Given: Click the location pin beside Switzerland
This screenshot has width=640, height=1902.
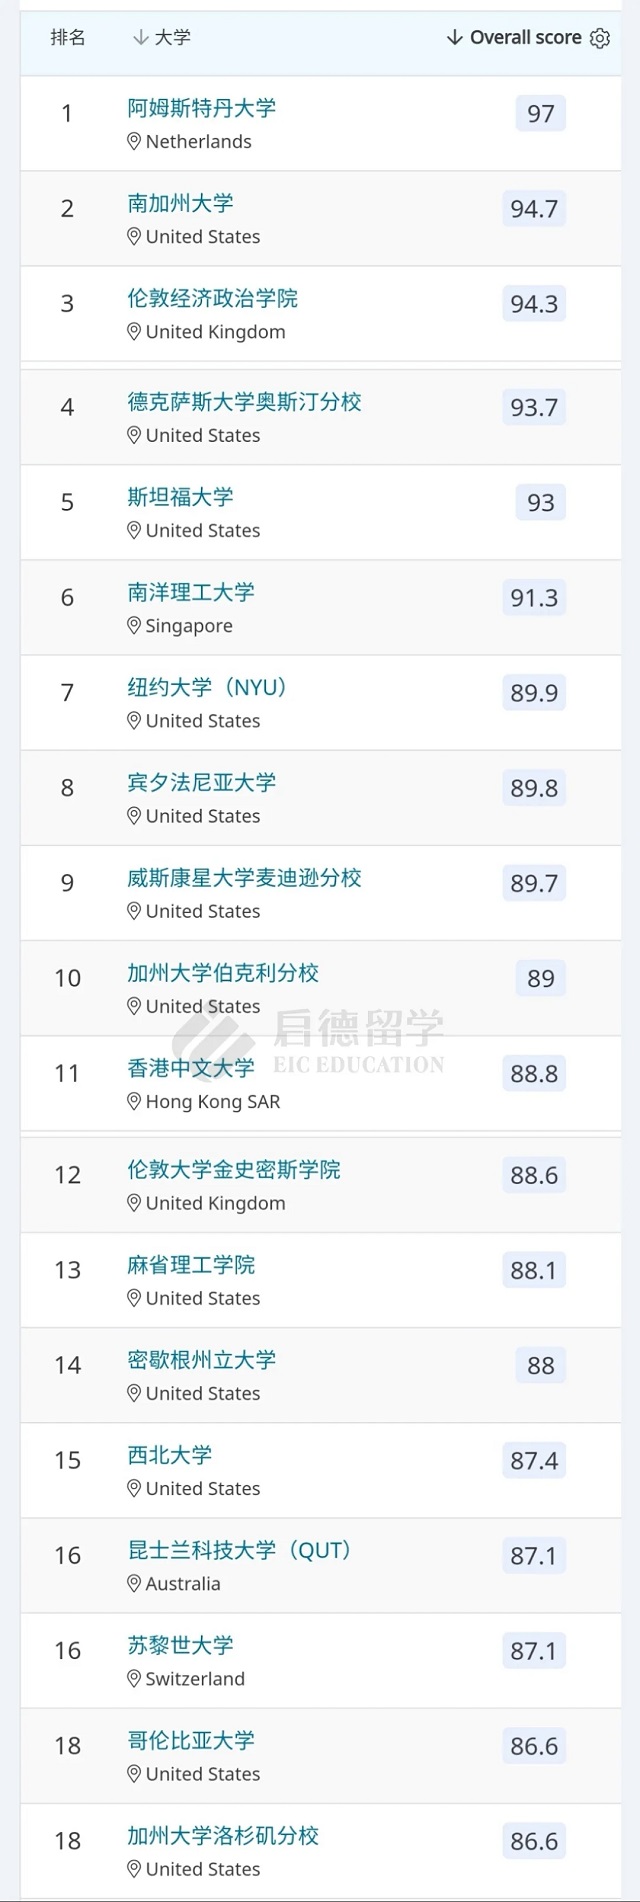Looking at the screenshot, I should pos(134,1679).
